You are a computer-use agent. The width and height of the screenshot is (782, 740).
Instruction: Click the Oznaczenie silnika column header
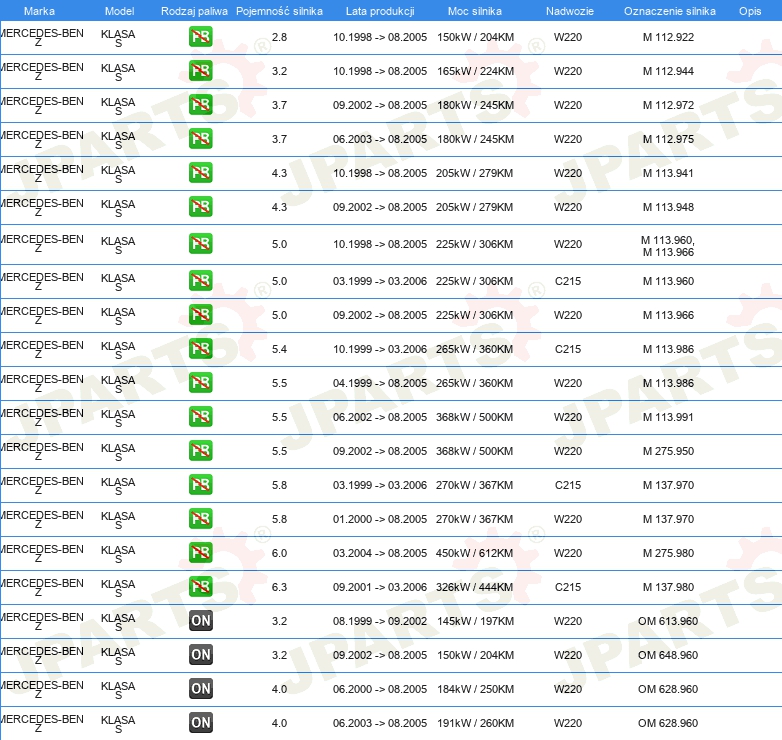coord(668,10)
